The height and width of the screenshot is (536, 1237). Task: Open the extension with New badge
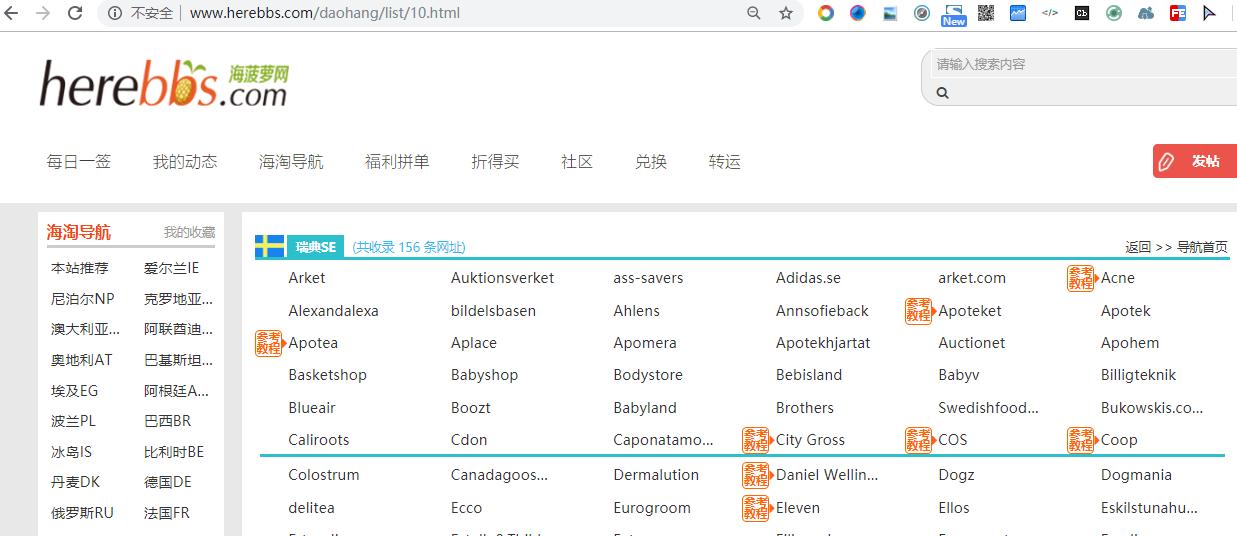point(953,14)
